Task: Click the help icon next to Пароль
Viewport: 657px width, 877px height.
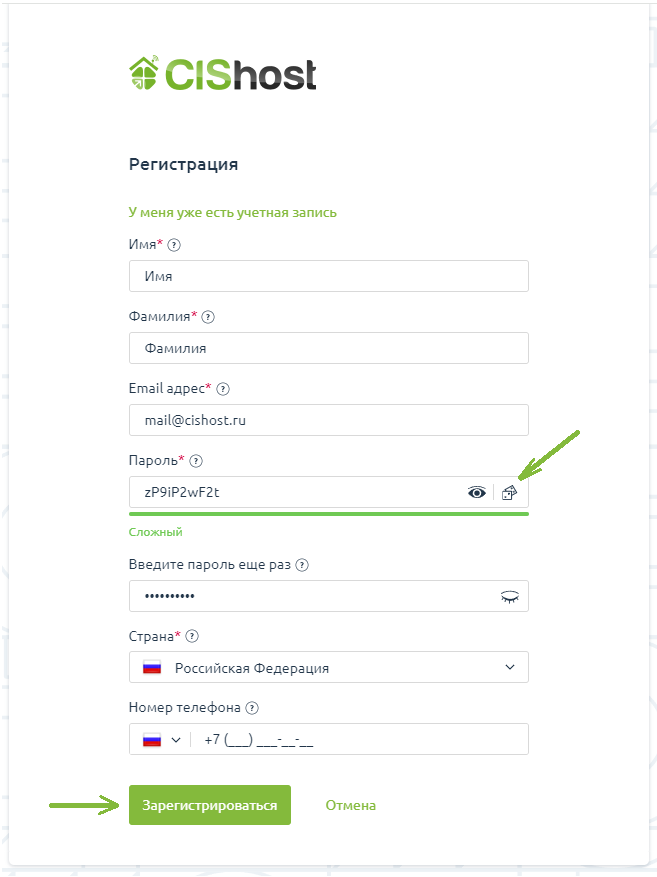Action: (196, 461)
